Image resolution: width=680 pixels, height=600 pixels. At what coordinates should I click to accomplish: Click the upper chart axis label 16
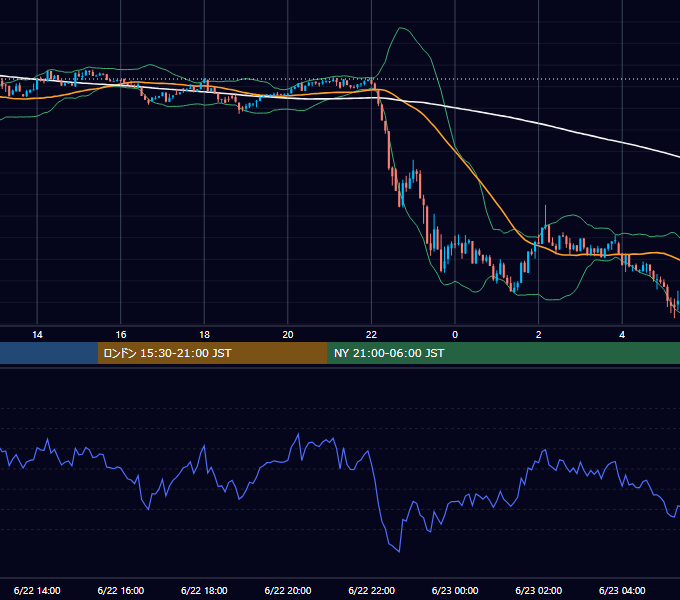pyautogui.click(x=121, y=335)
